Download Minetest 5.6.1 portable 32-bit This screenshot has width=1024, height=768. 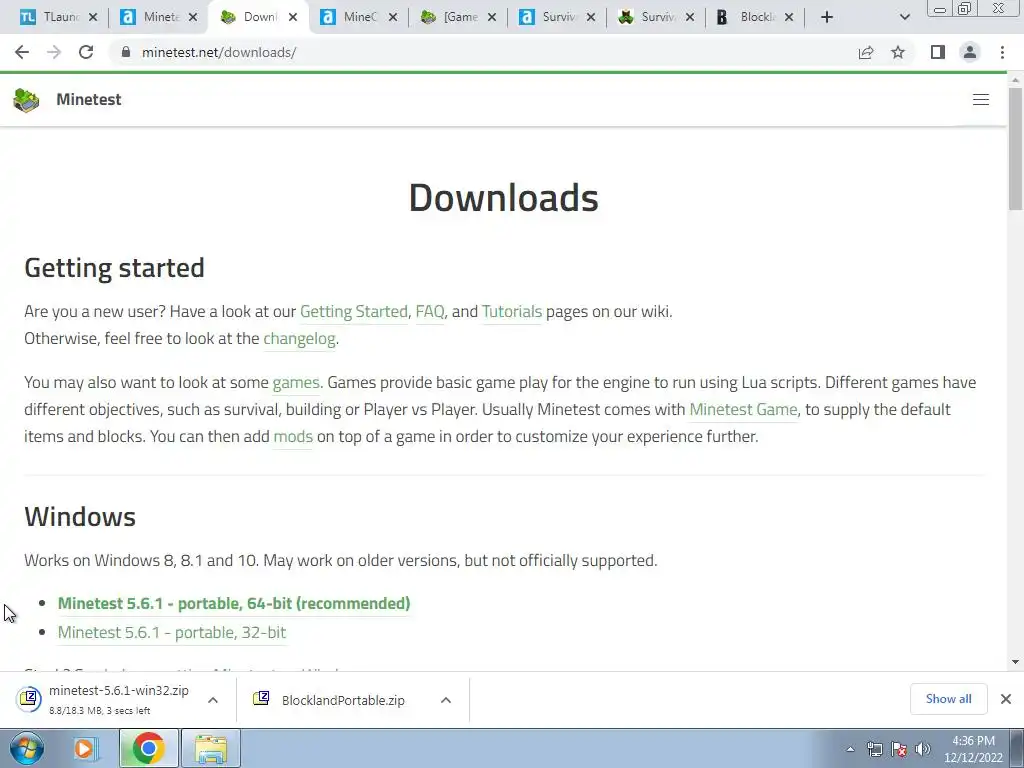(x=172, y=632)
